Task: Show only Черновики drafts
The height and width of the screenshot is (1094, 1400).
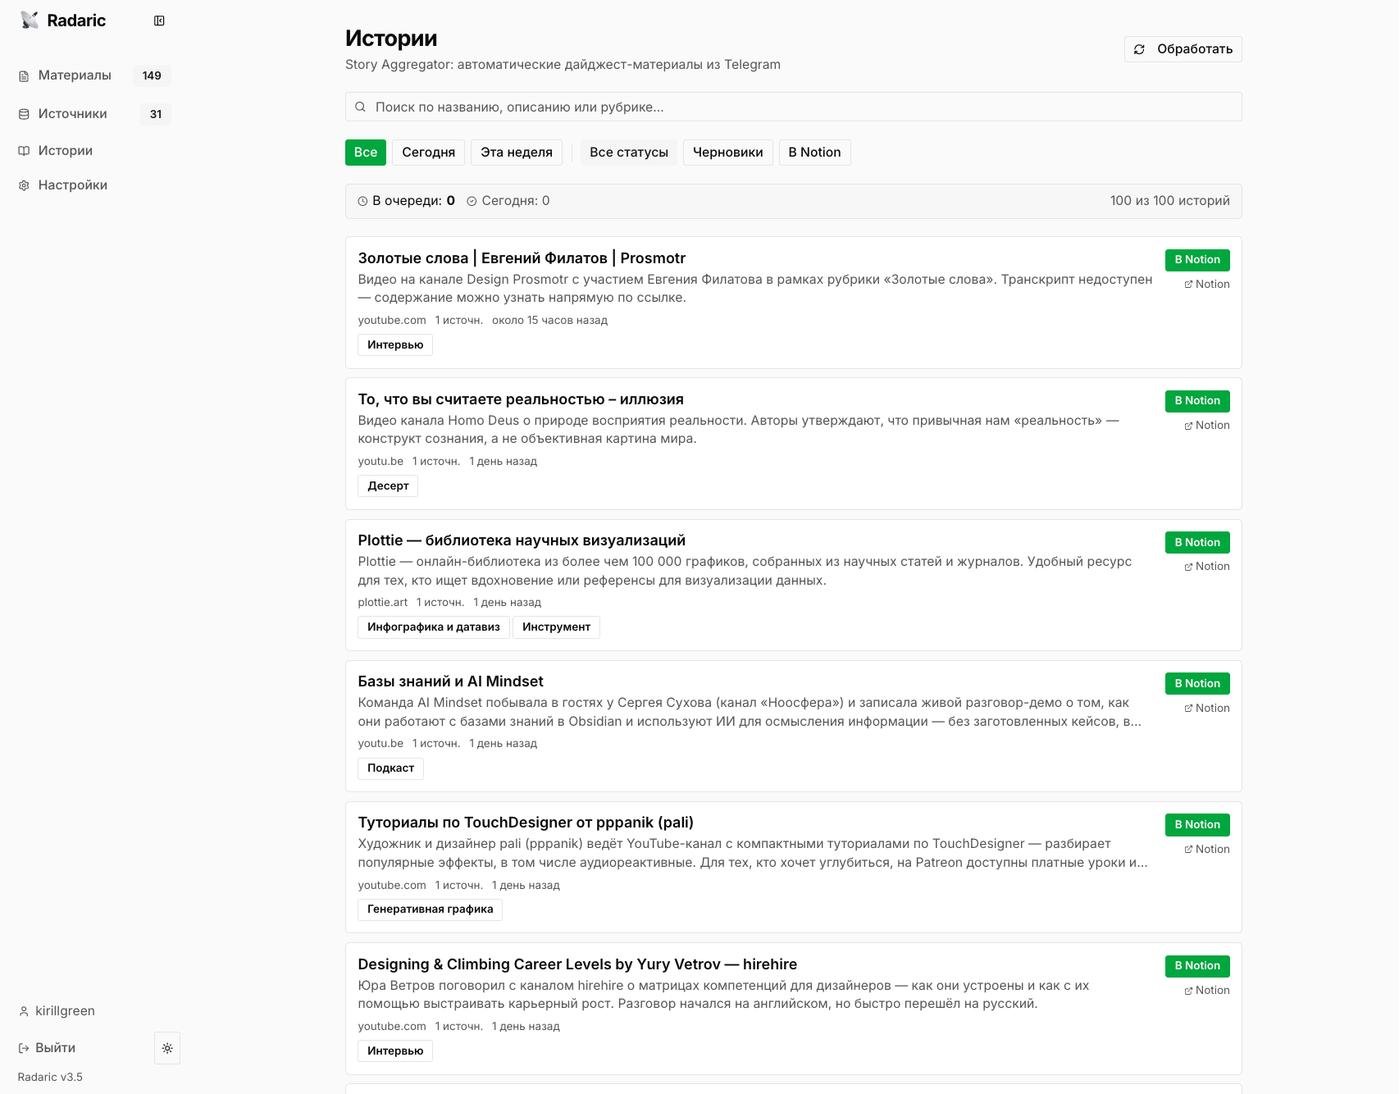Action: point(727,152)
